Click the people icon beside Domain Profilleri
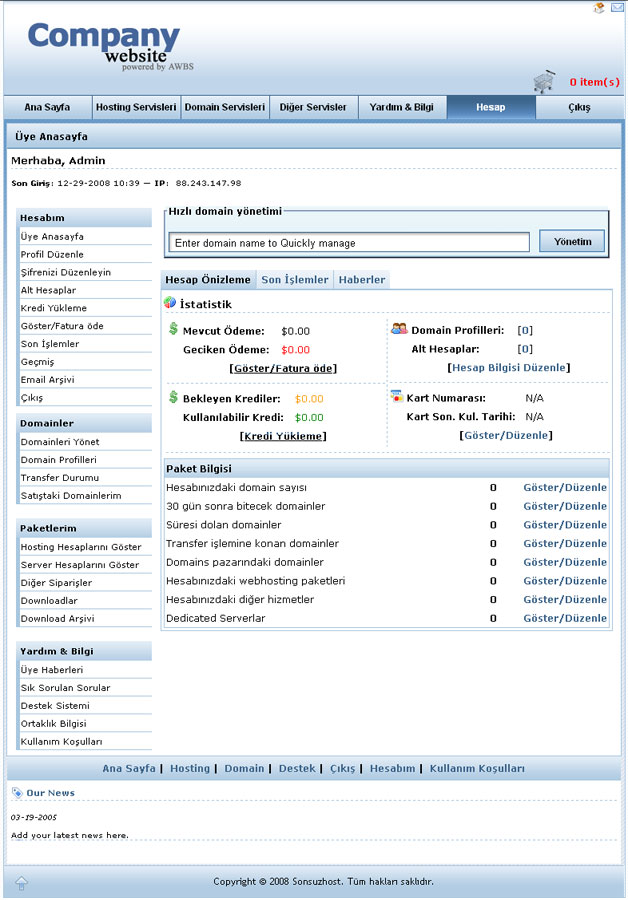The image size is (628, 900). (x=399, y=329)
